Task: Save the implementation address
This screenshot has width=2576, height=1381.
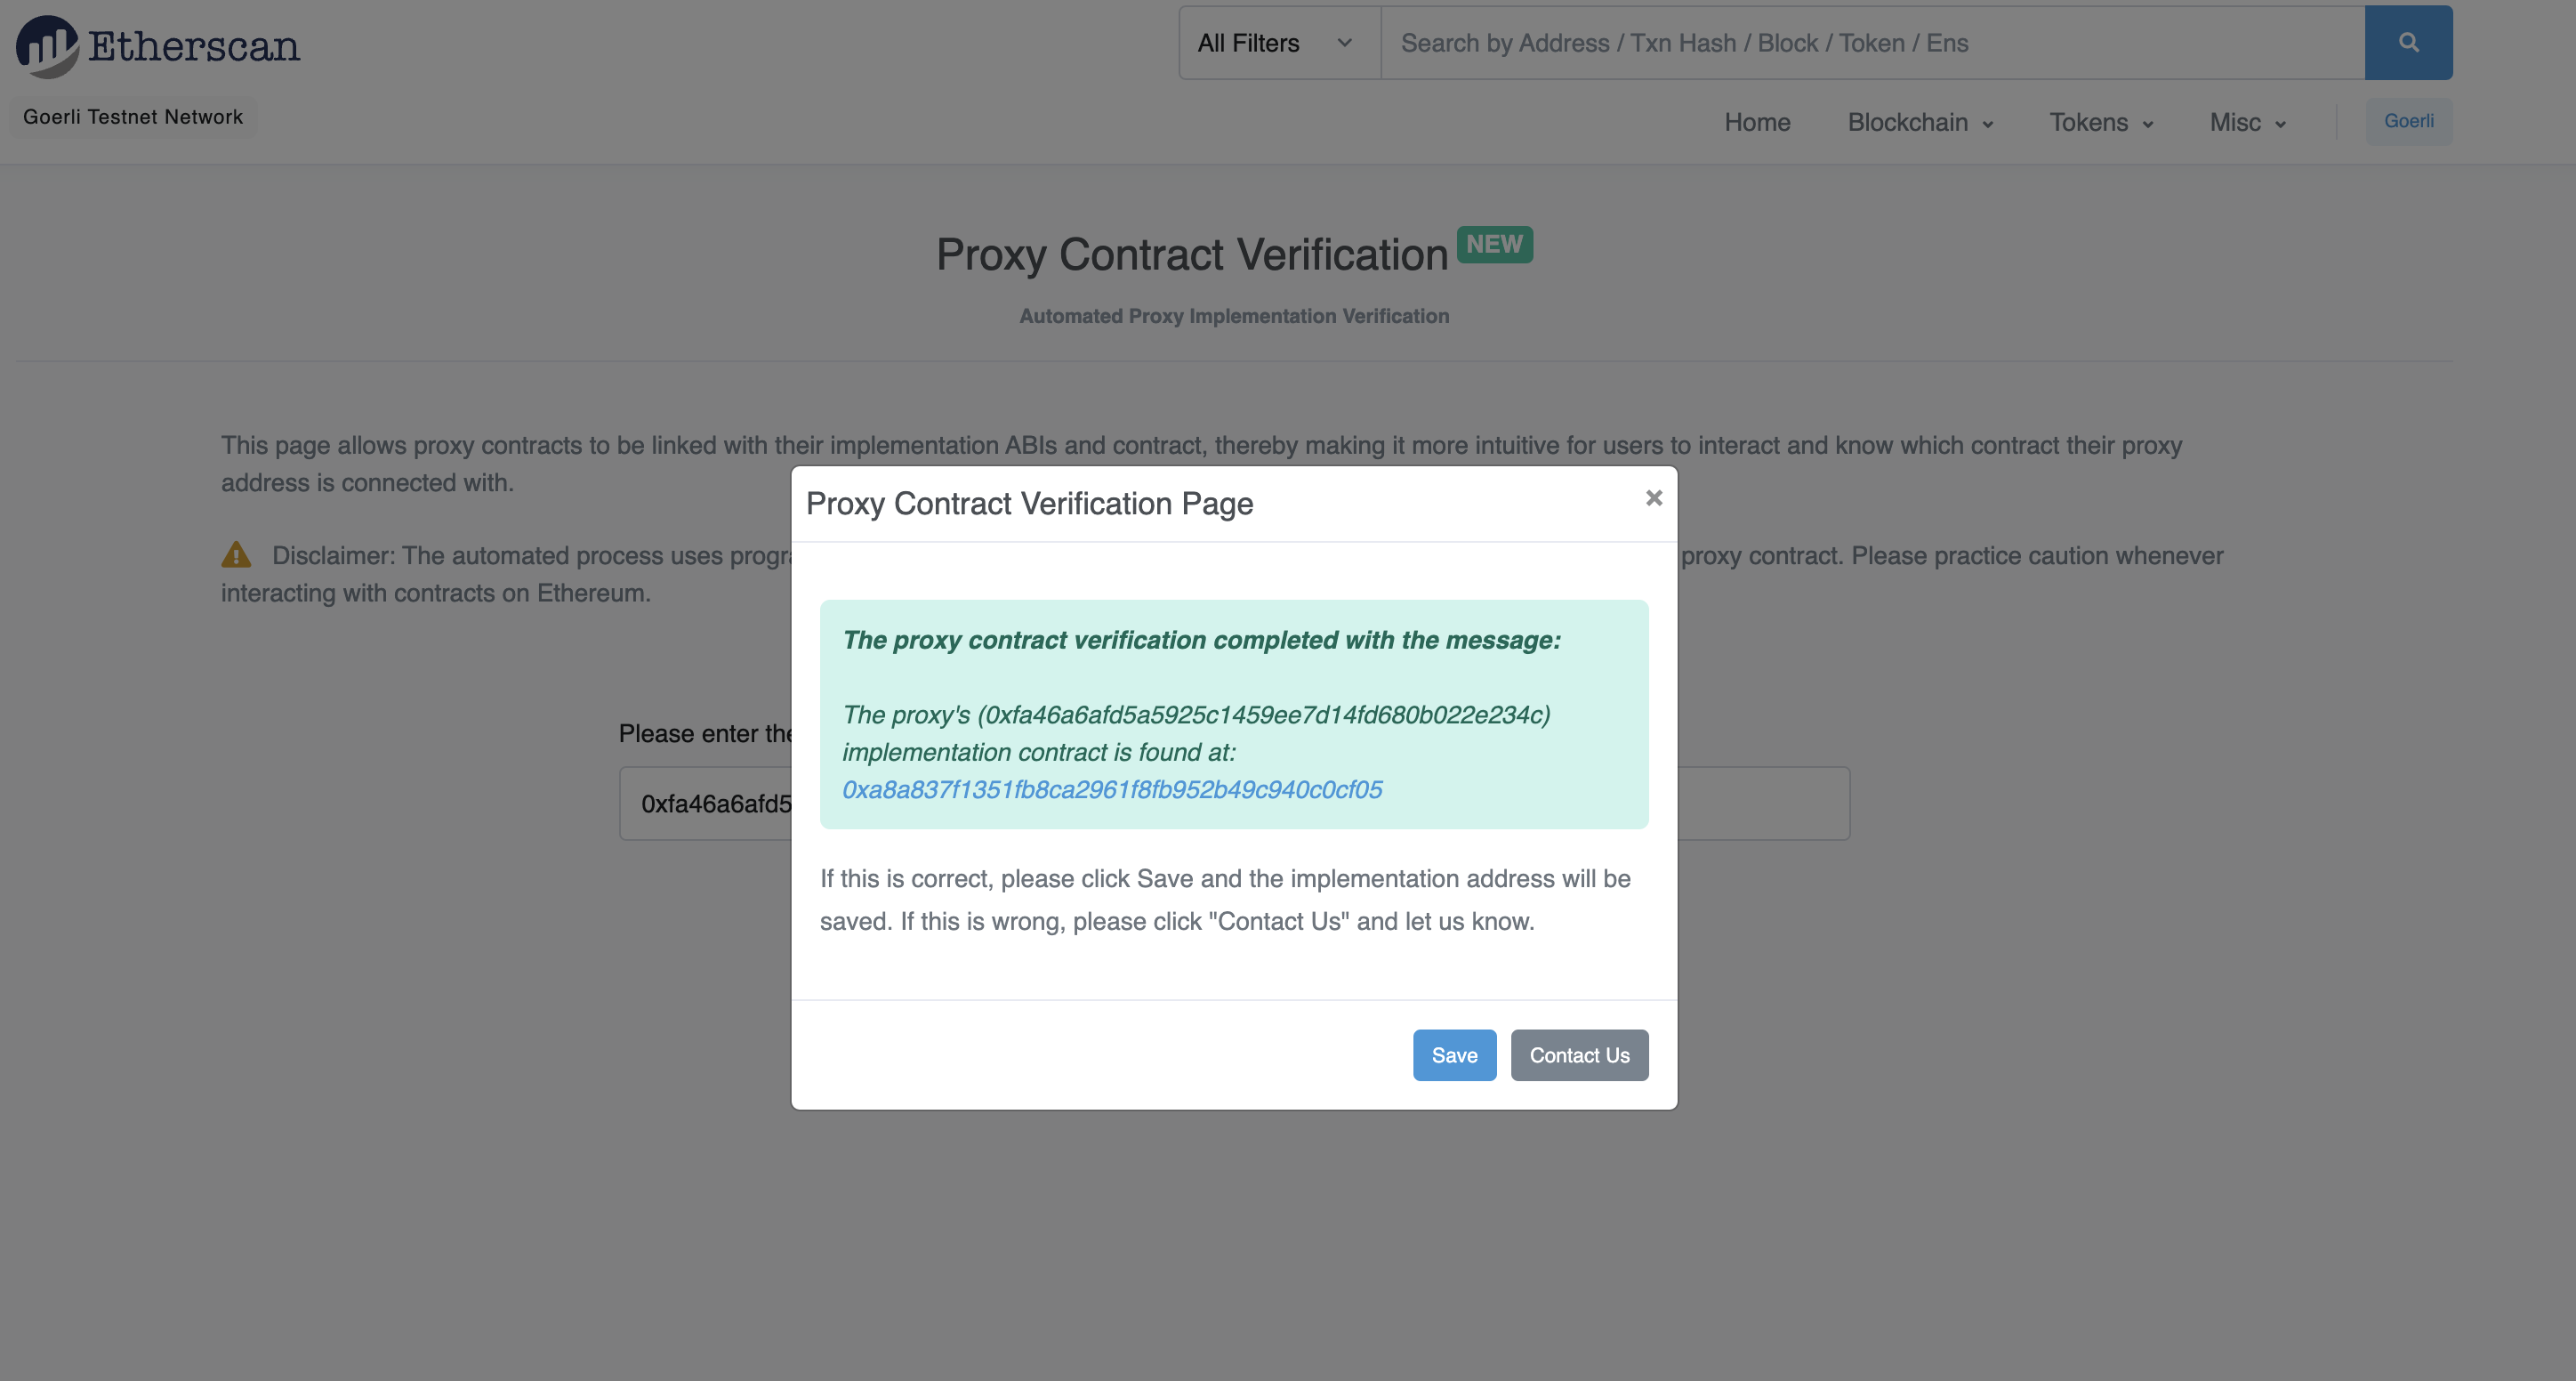Action: point(1454,1055)
